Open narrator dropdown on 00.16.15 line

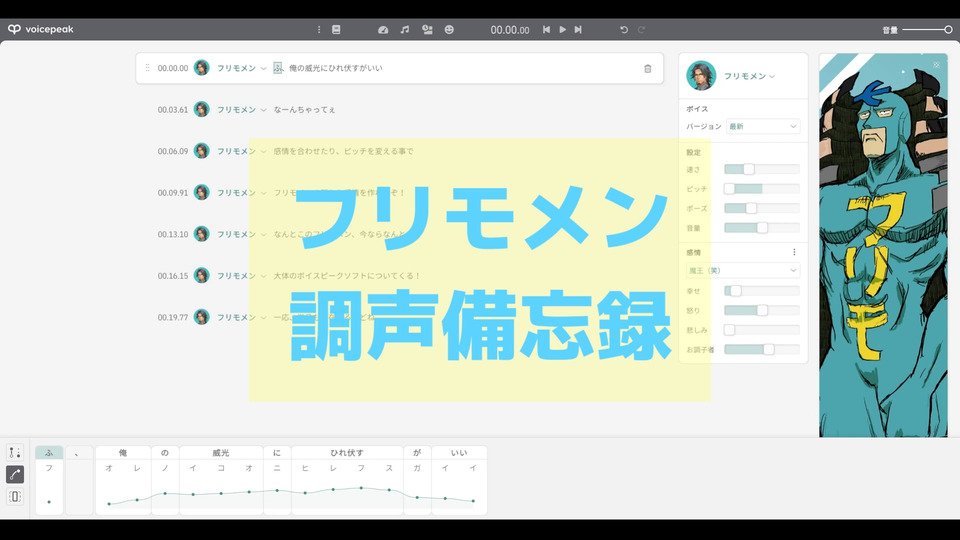[242, 276]
